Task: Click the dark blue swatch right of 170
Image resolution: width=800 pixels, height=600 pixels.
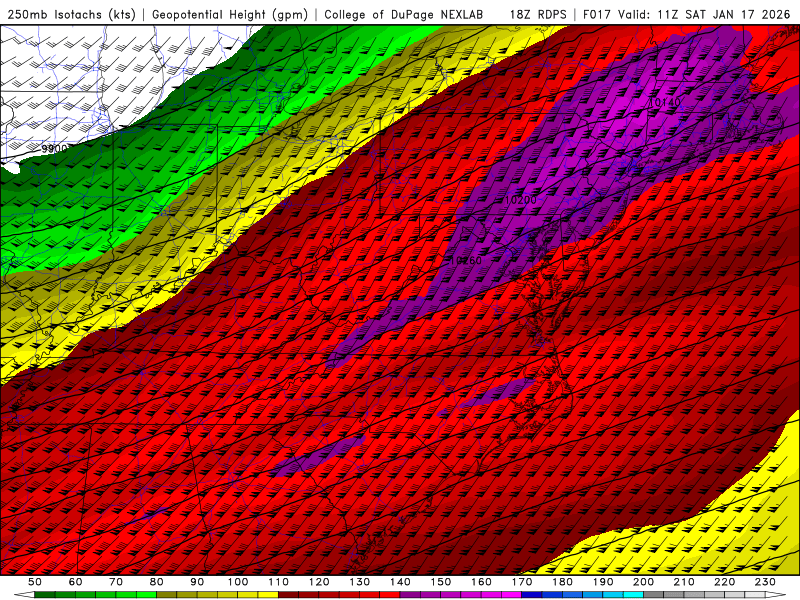Action: 532,595
